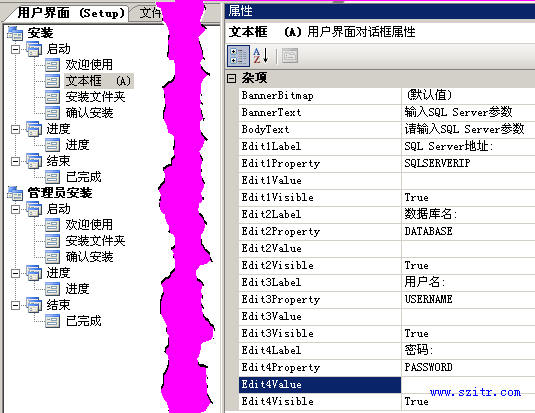Click the Edit4Label 密码: value

(x=419, y=350)
